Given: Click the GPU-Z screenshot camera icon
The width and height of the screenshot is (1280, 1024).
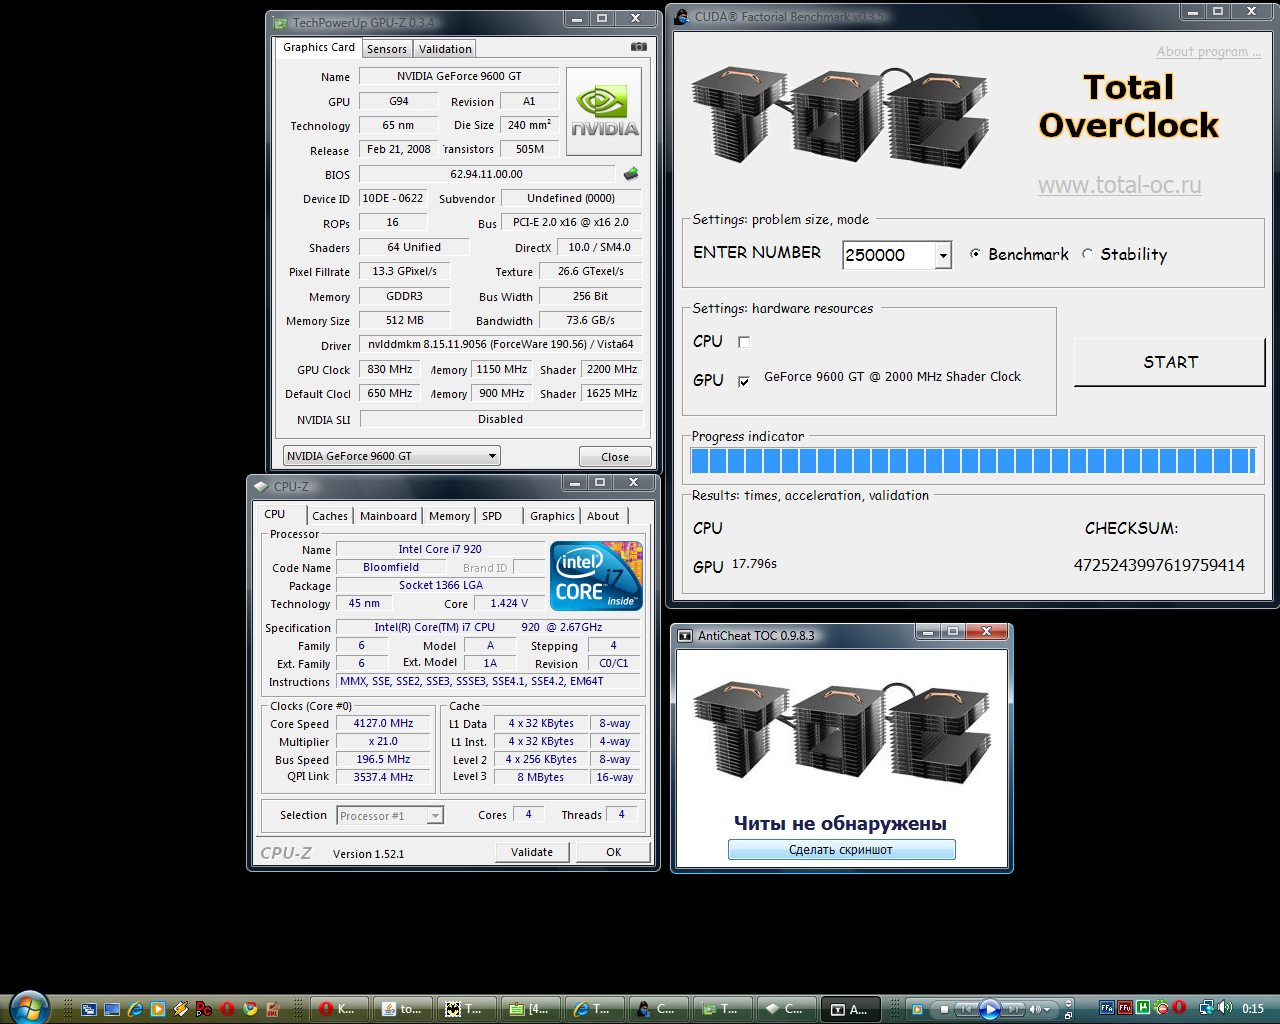Looking at the screenshot, I should click(639, 47).
